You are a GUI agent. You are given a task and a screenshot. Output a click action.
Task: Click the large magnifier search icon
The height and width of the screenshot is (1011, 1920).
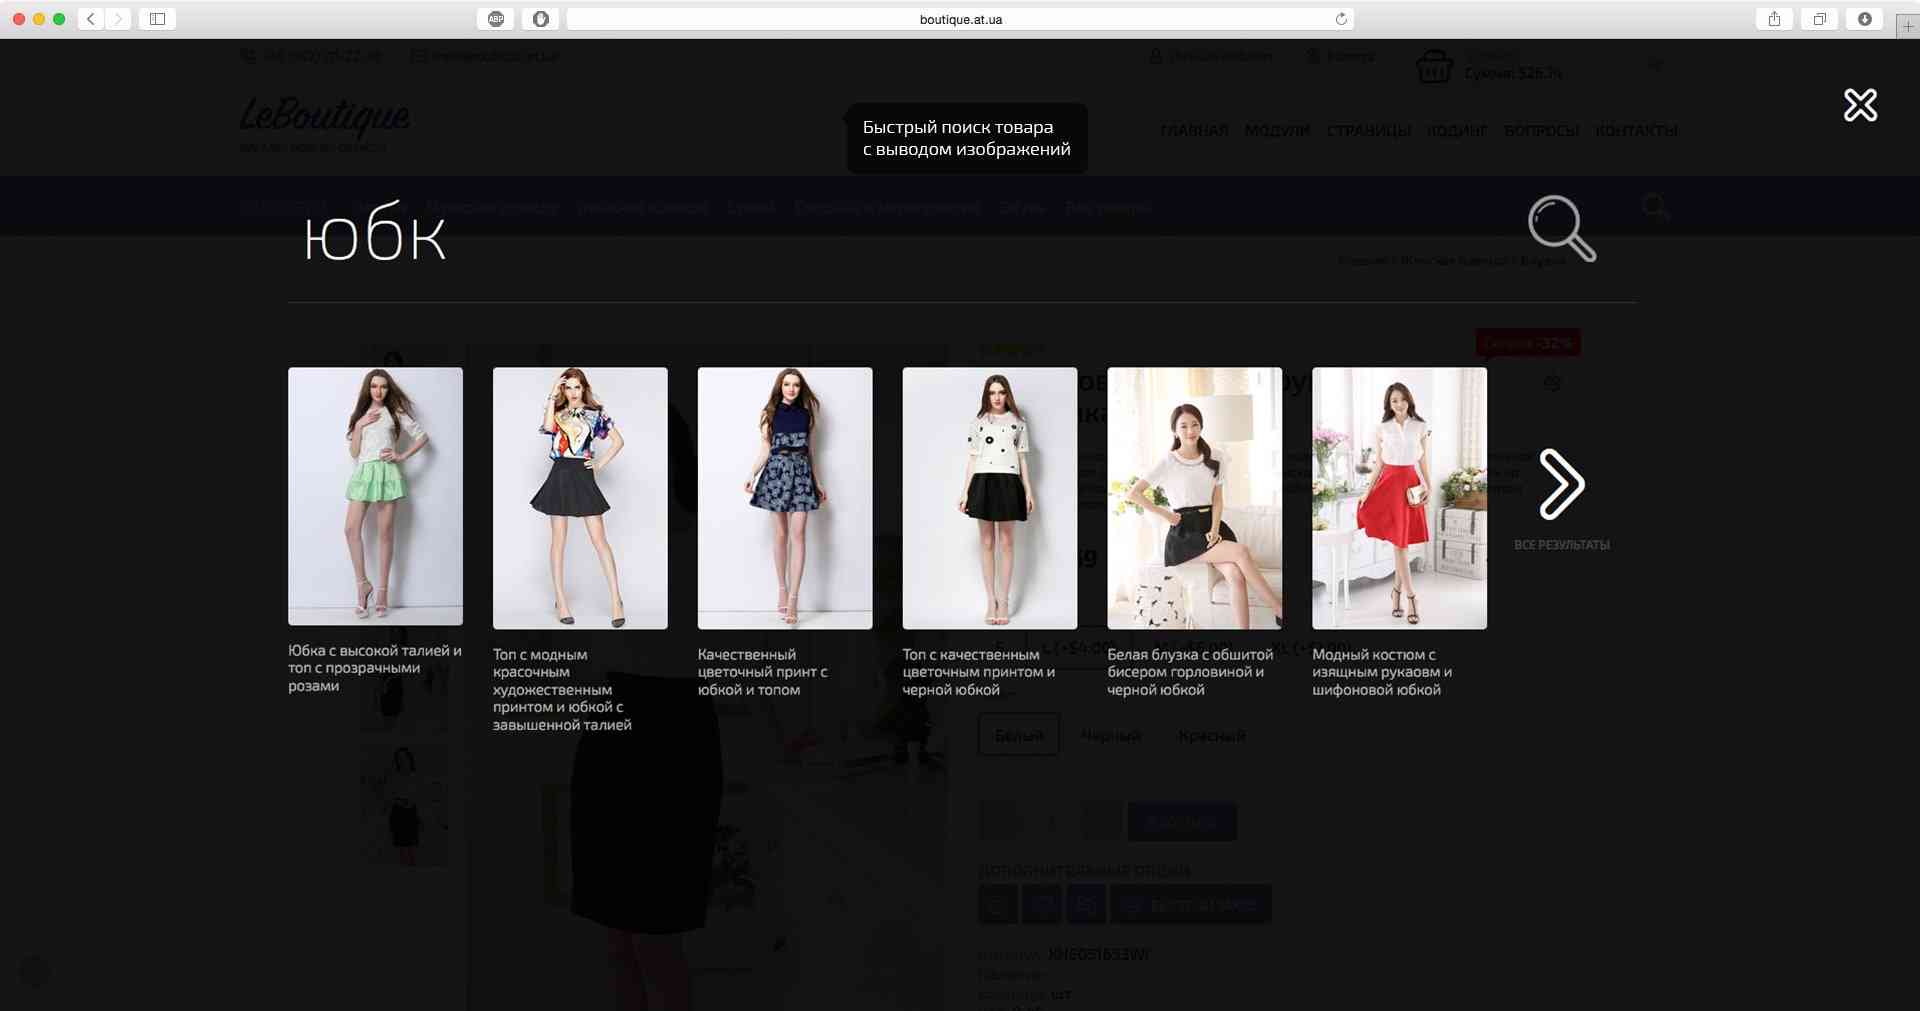click(x=1560, y=228)
